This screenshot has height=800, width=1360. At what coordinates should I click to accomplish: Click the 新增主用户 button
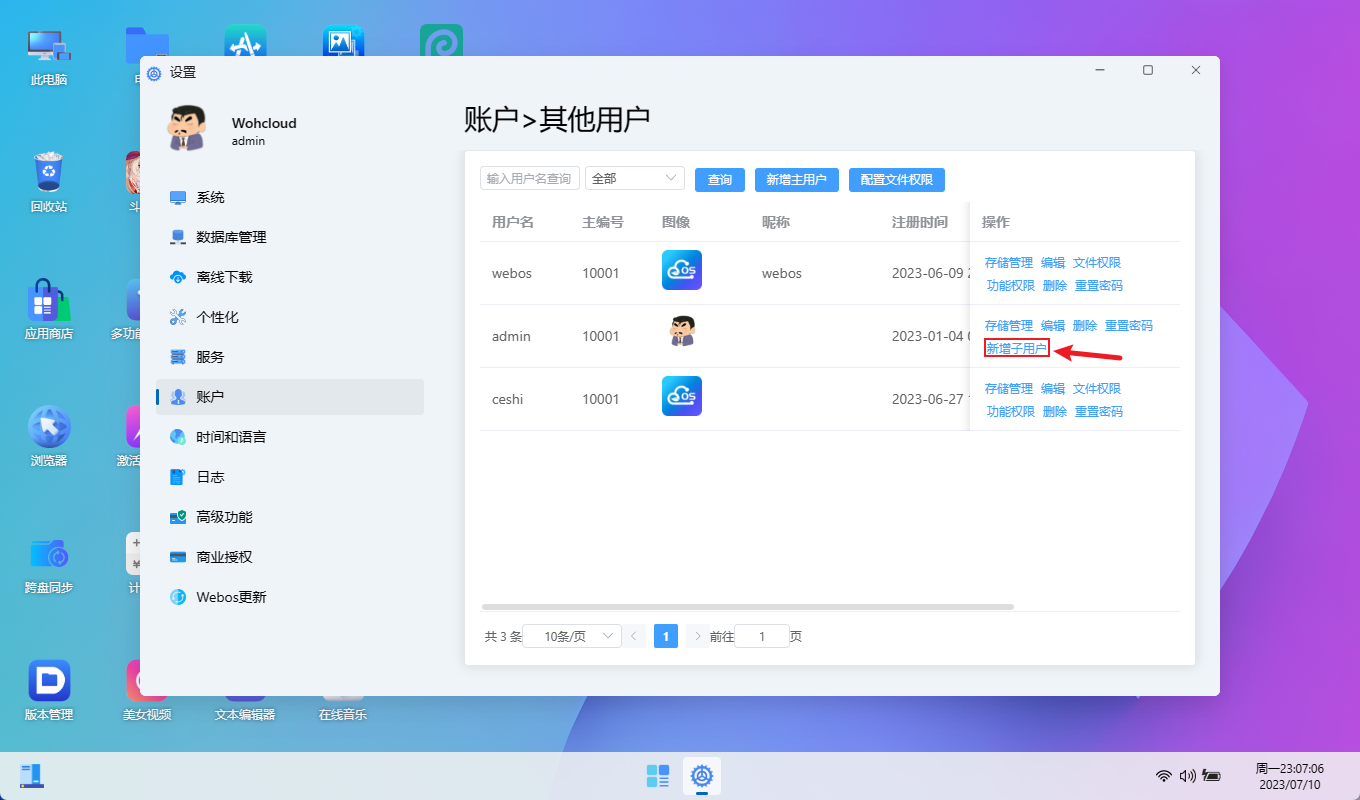pos(796,179)
